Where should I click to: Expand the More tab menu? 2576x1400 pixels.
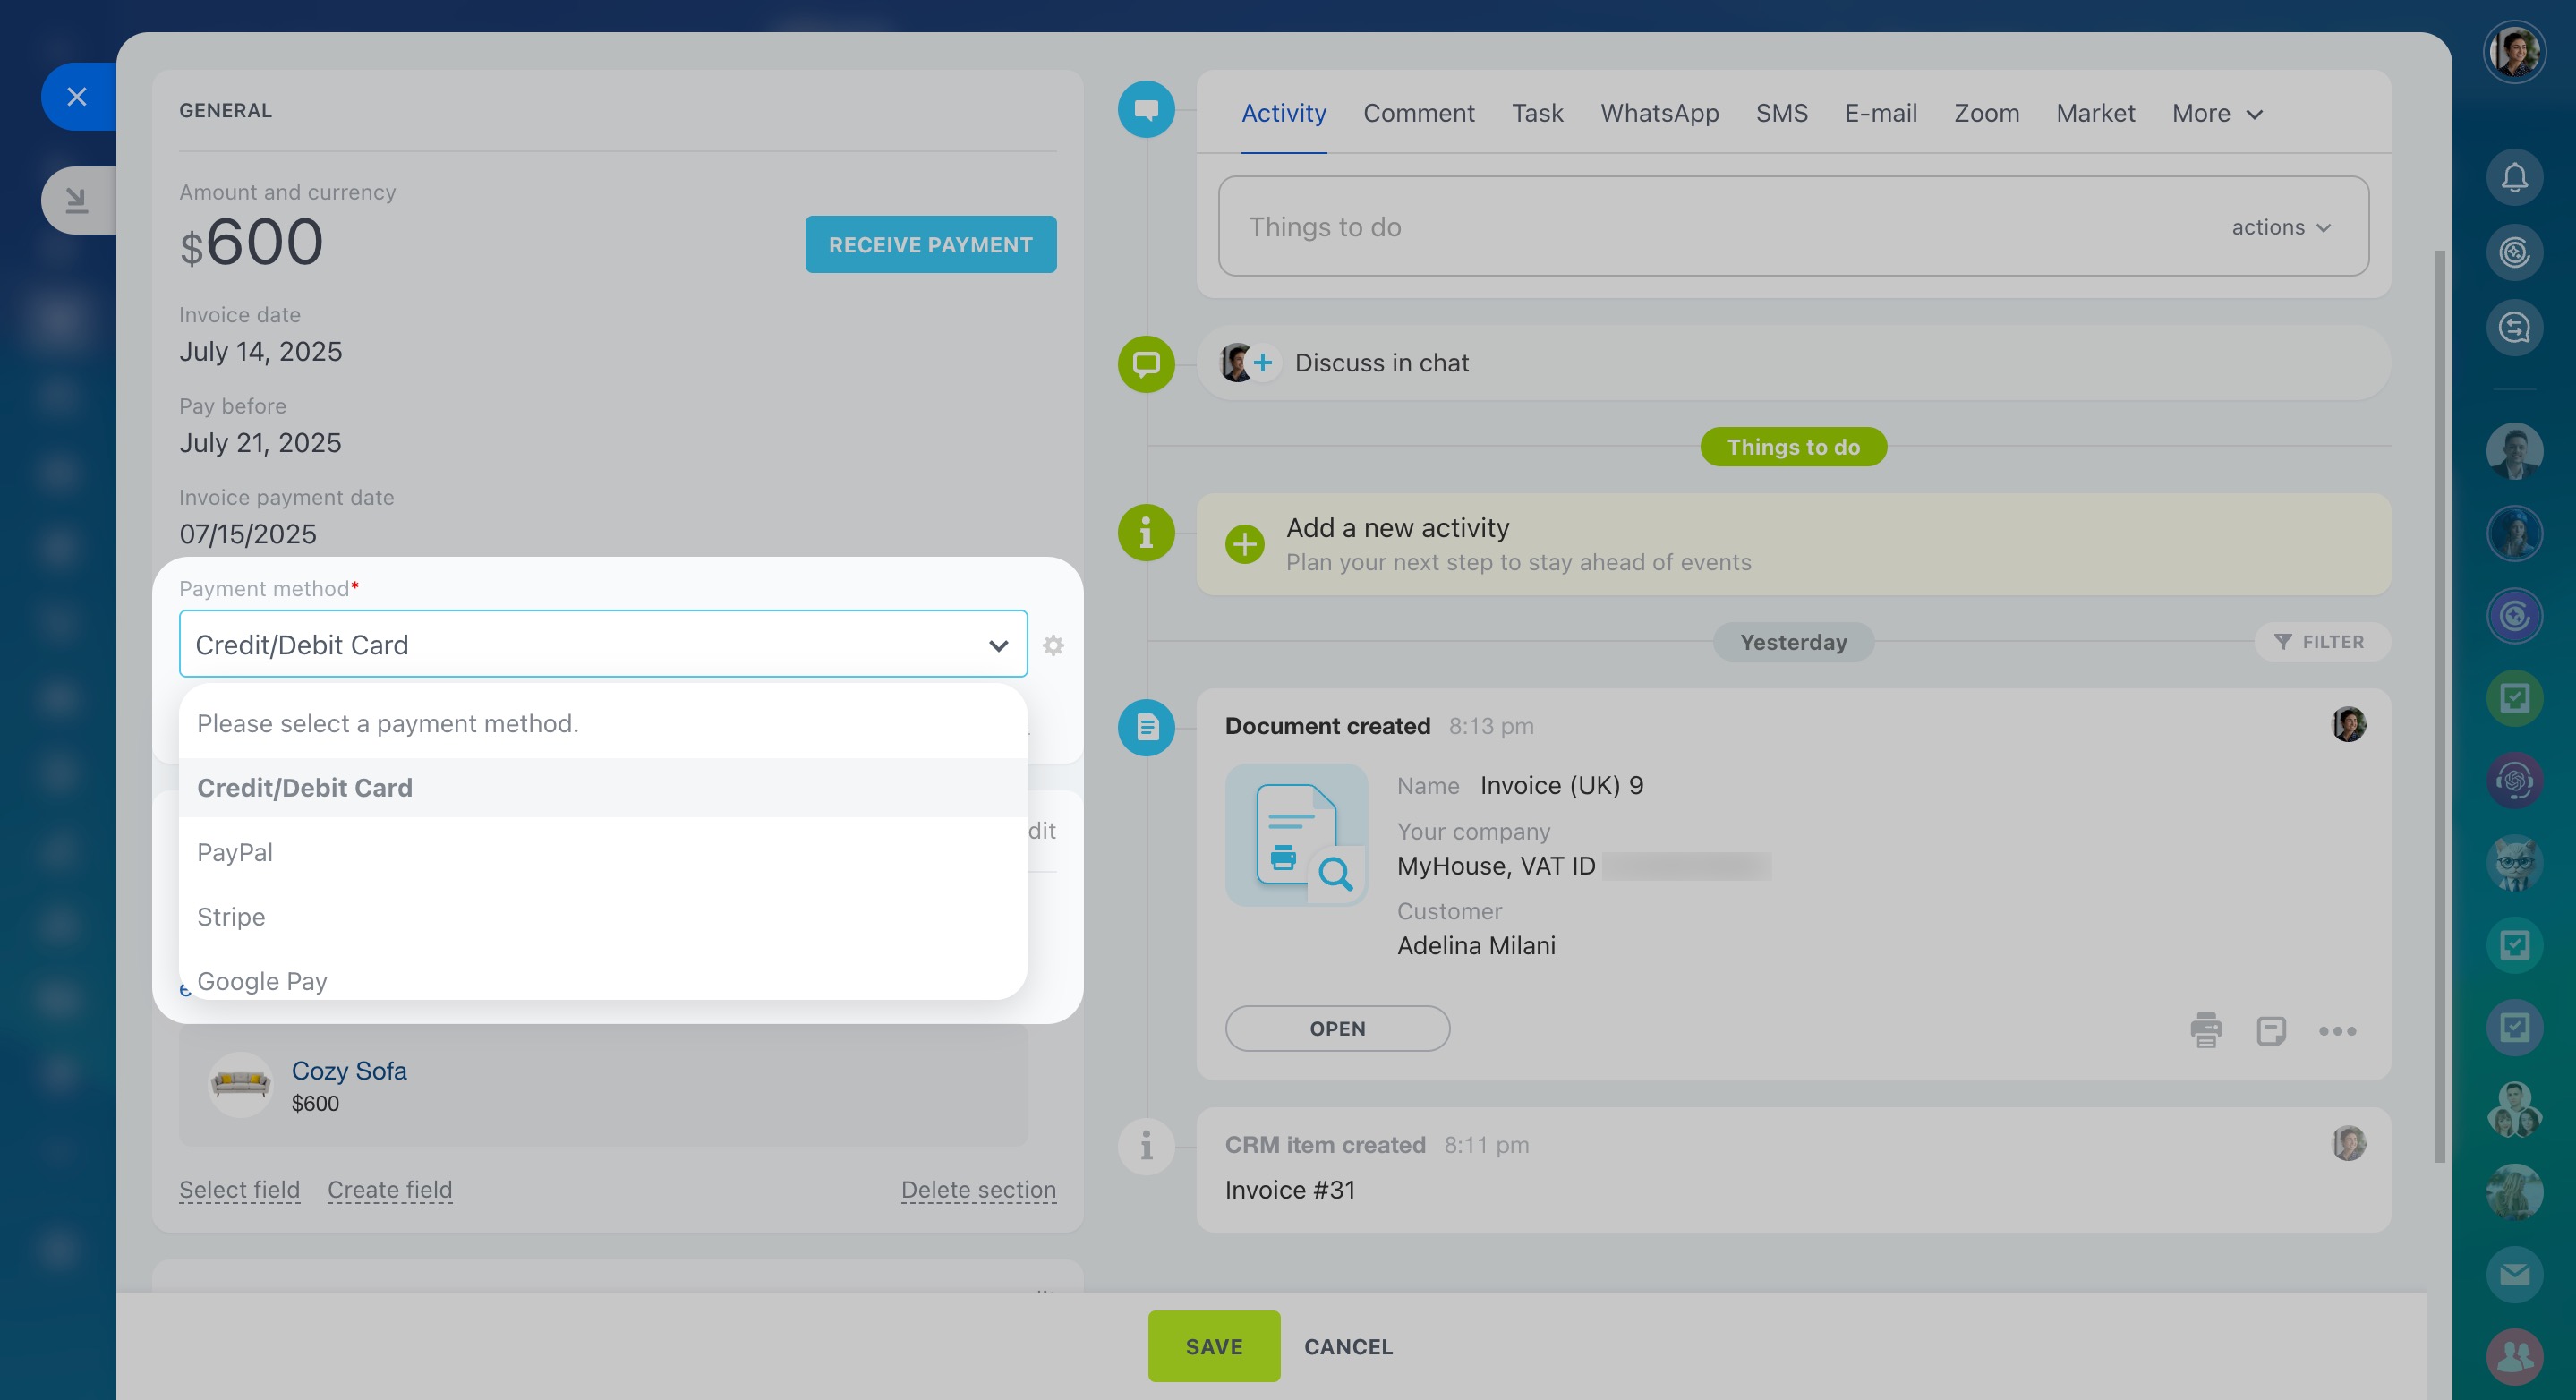coord(2216,114)
